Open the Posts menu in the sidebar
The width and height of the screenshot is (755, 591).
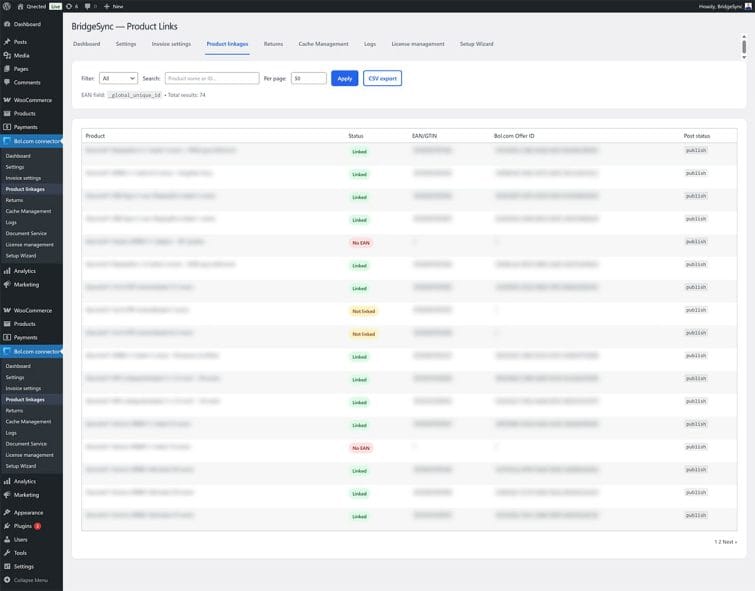[20, 42]
